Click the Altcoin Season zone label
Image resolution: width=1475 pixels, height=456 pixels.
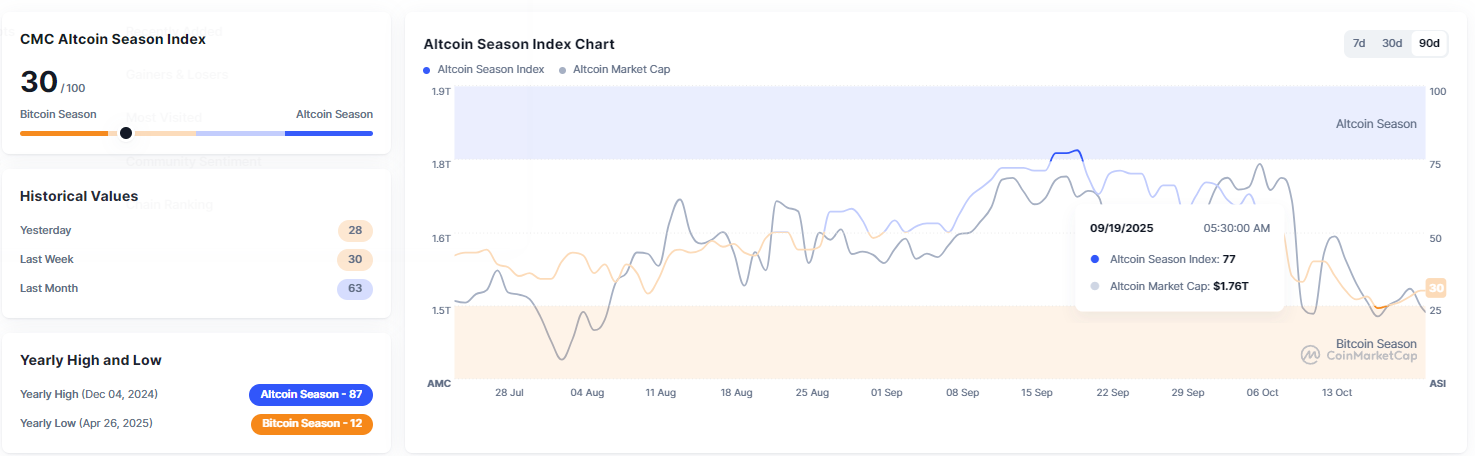click(1376, 124)
